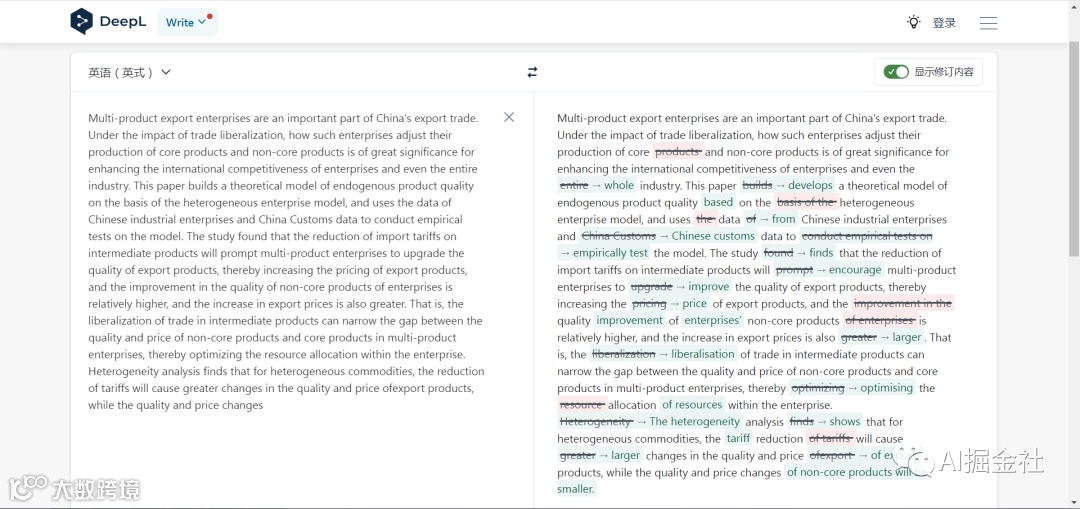
Task: Click the 'liberalization → liberalisation' revision
Action: 663,354
